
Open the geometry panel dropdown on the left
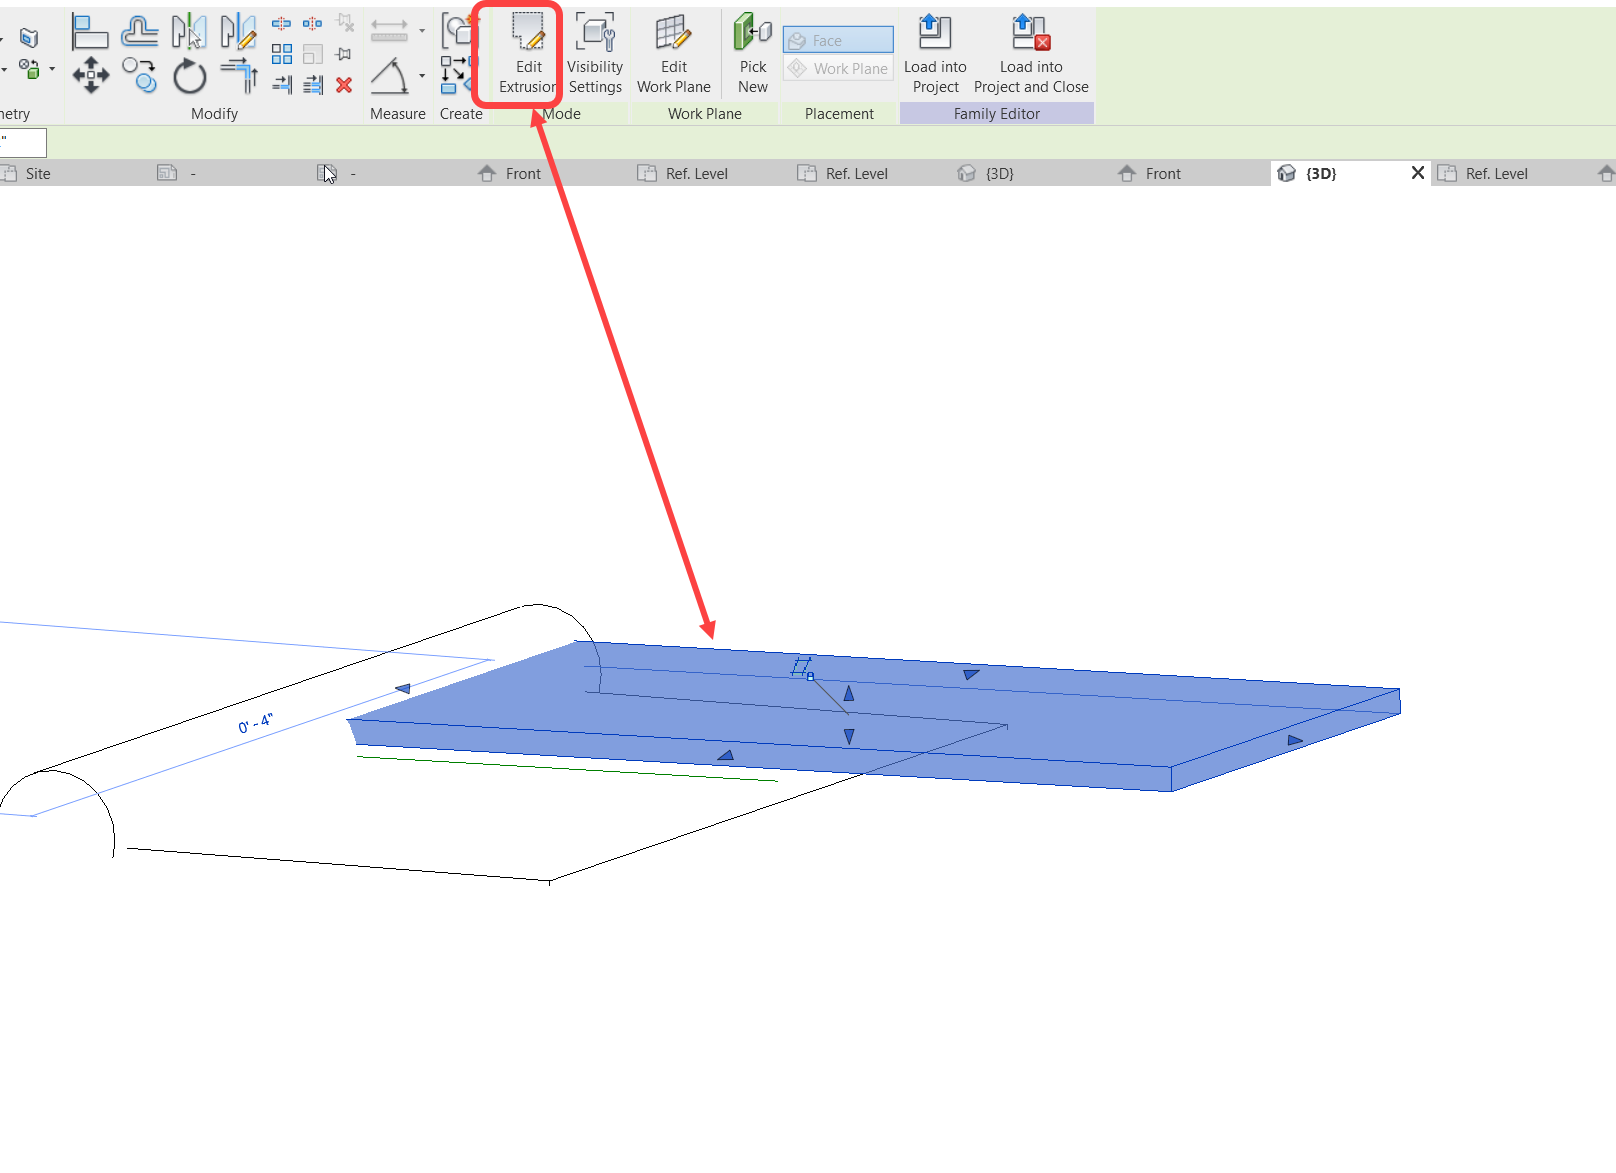click(53, 70)
